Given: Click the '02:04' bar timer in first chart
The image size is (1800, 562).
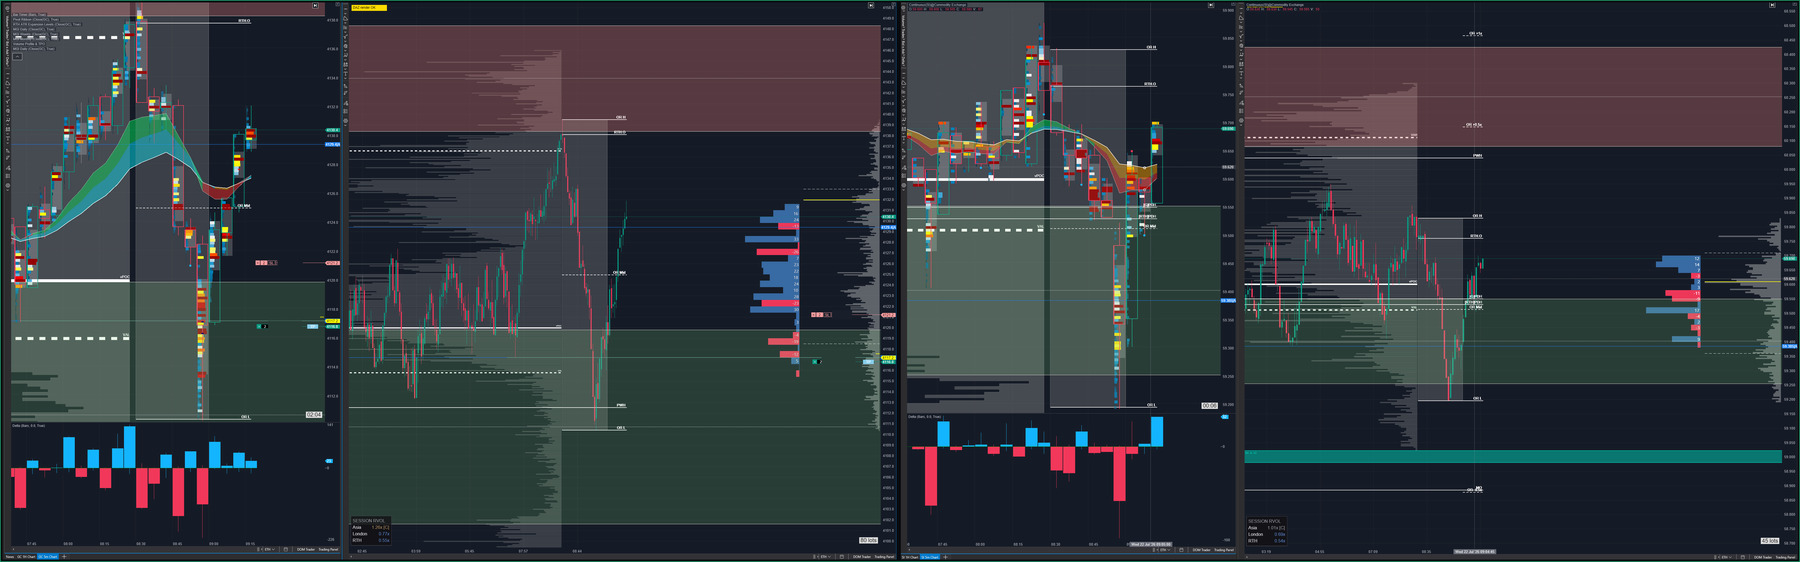Looking at the screenshot, I should click(314, 414).
